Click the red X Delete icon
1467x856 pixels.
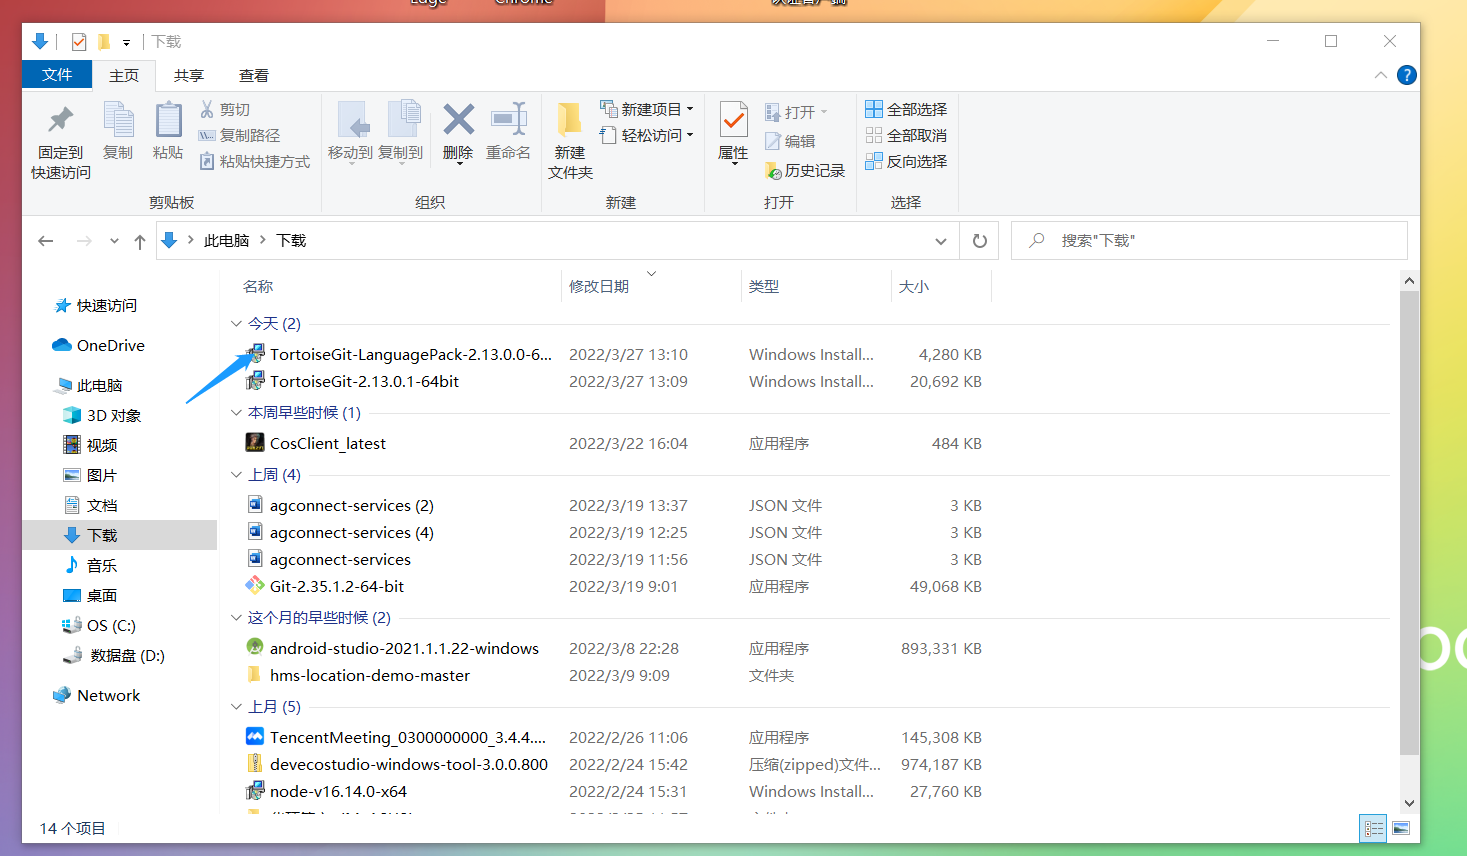coord(458,120)
